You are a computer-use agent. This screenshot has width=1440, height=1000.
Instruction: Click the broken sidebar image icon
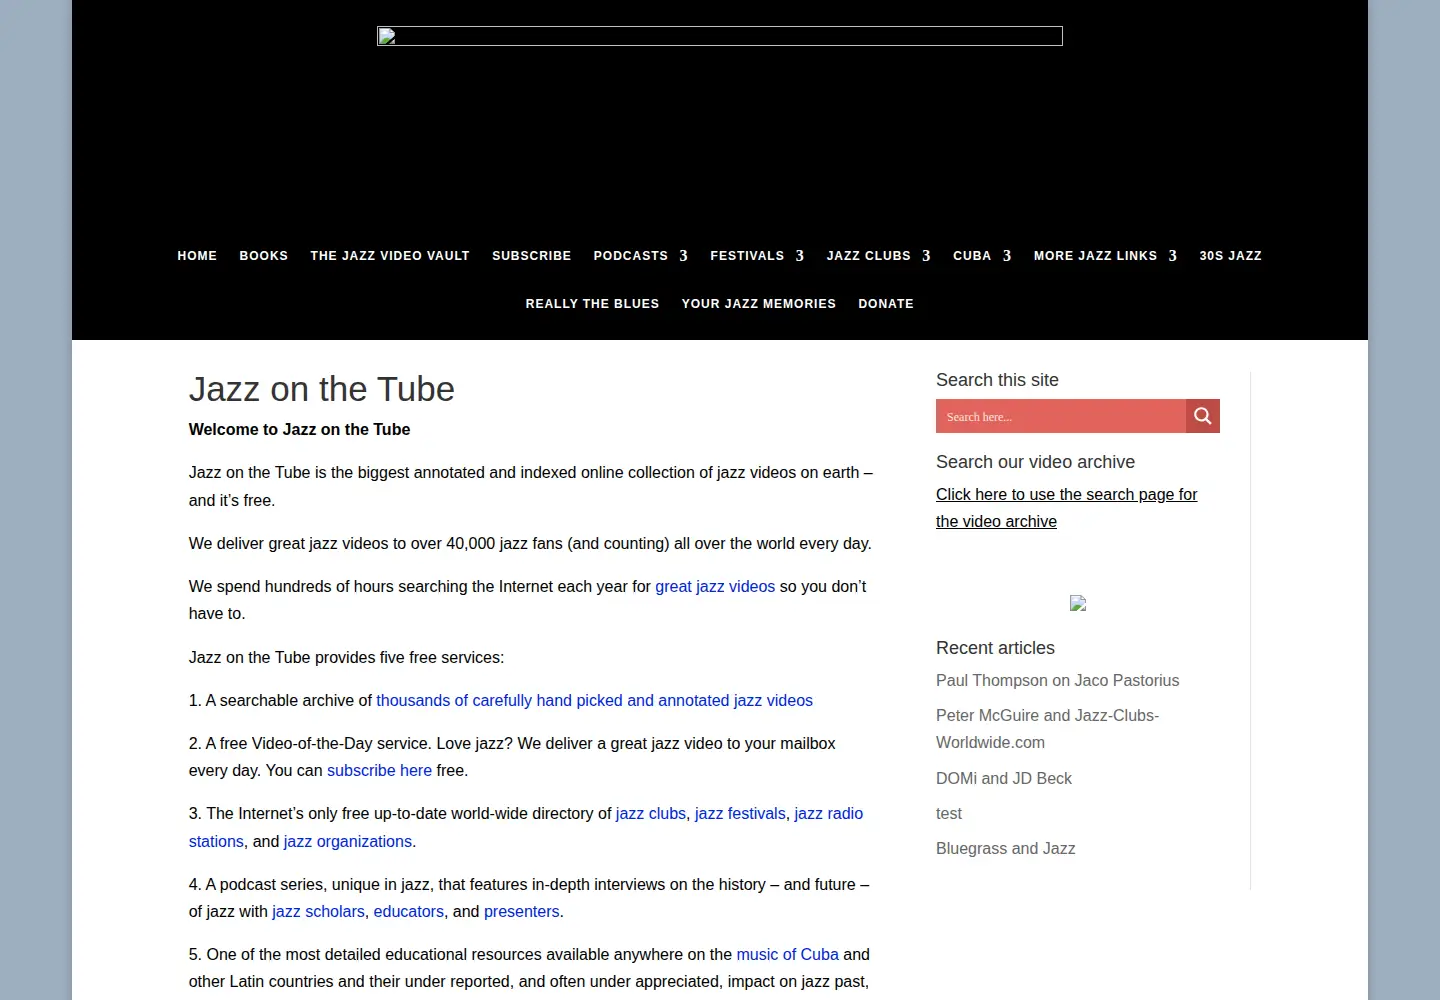pyautogui.click(x=1078, y=603)
